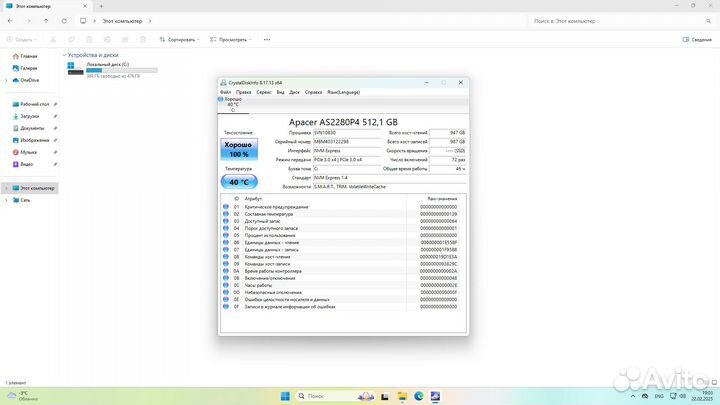Click the blue health status 'Хорошо 100 %' button
The height and width of the screenshot is (405, 720).
point(239,150)
